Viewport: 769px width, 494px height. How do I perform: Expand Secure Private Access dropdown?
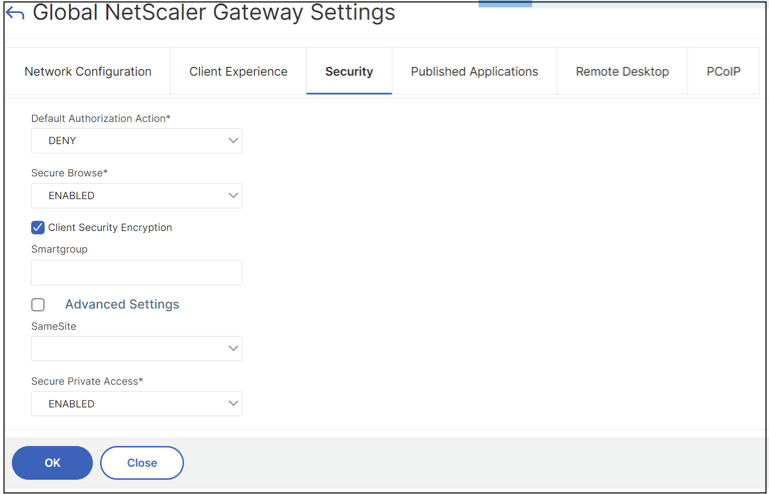tap(136, 404)
